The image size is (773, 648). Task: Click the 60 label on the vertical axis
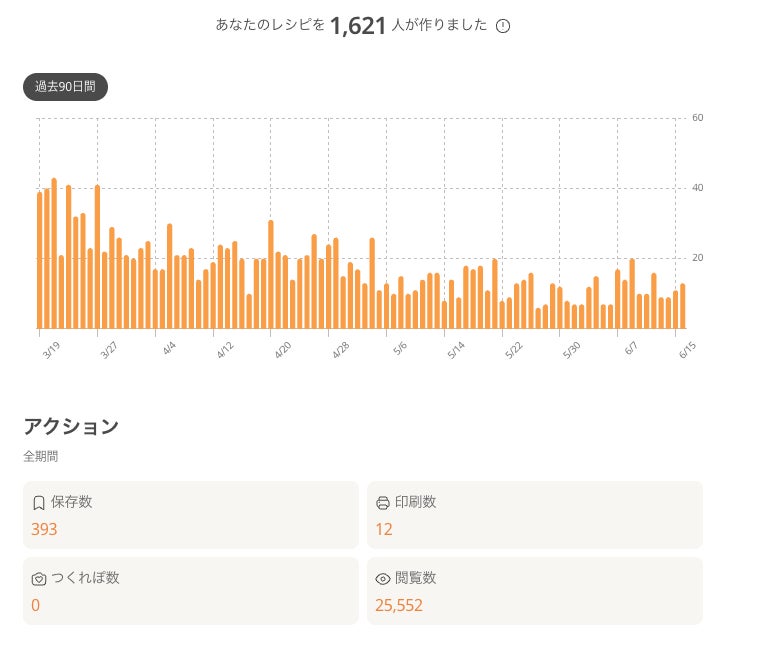point(698,118)
